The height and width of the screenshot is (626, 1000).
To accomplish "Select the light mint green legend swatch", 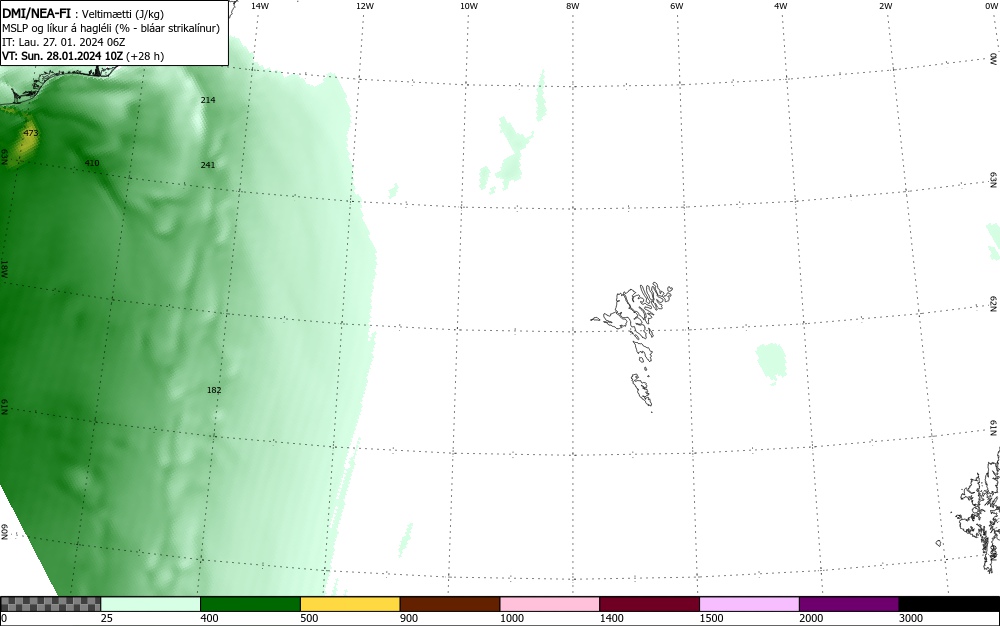I will [x=151, y=604].
